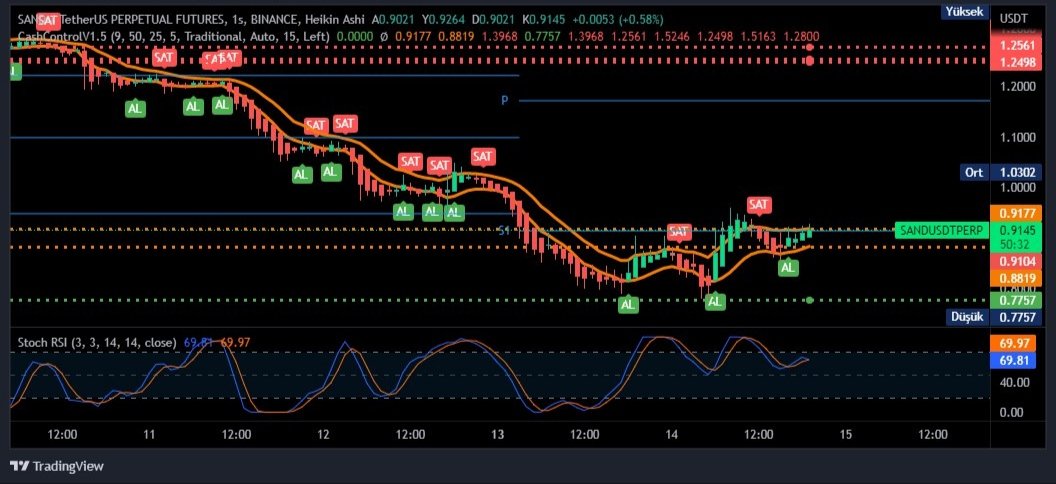The image size is (1056, 484).
Task: Click the +0.0053 (+0.58%) change value
Action: click(x=616, y=19)
